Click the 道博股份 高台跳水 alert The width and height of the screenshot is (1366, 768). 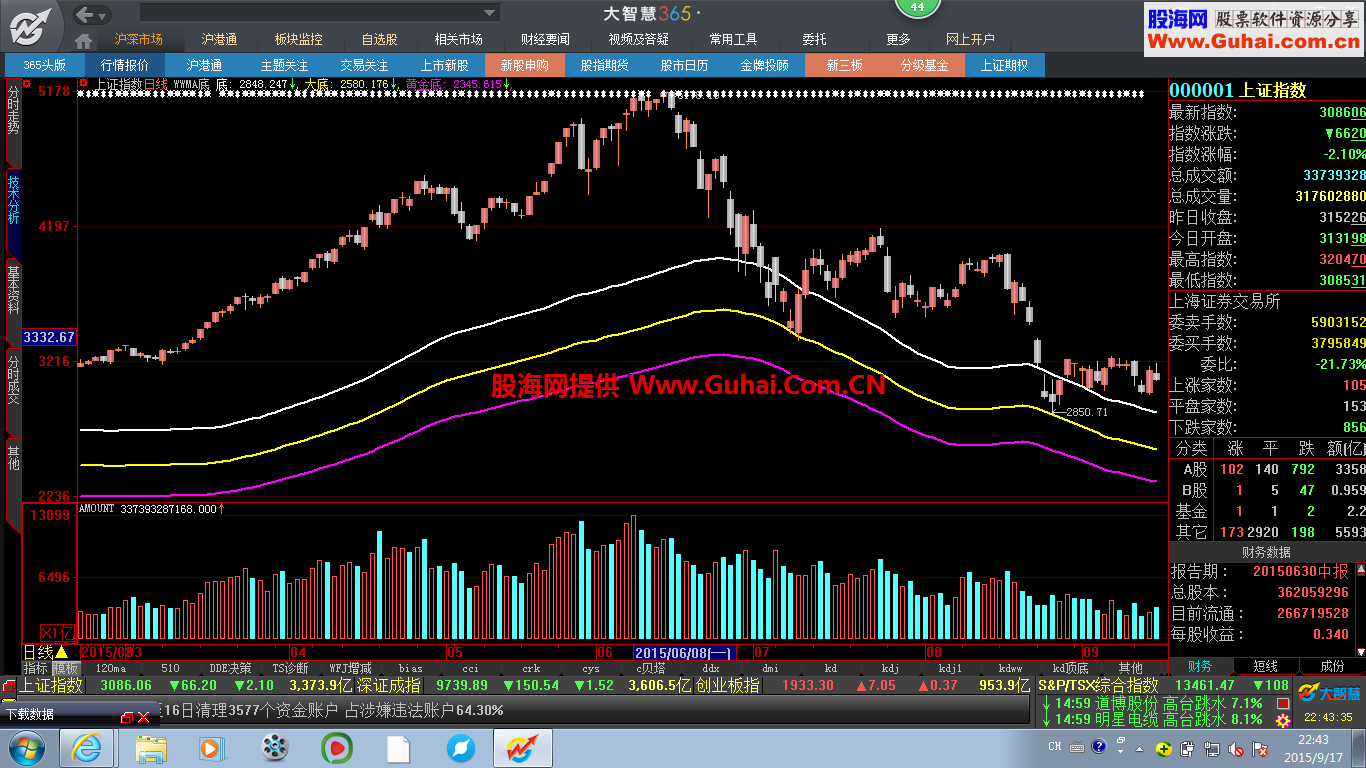click(1152, 703)
